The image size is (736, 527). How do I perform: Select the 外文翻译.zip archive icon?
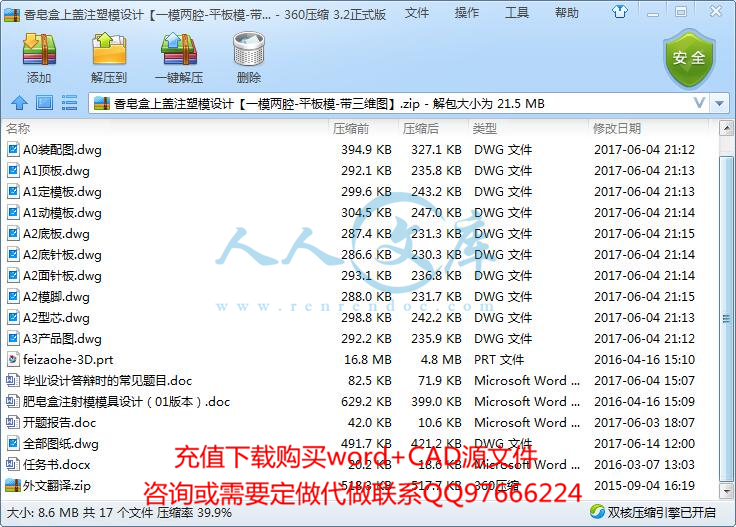click(13, 485)
